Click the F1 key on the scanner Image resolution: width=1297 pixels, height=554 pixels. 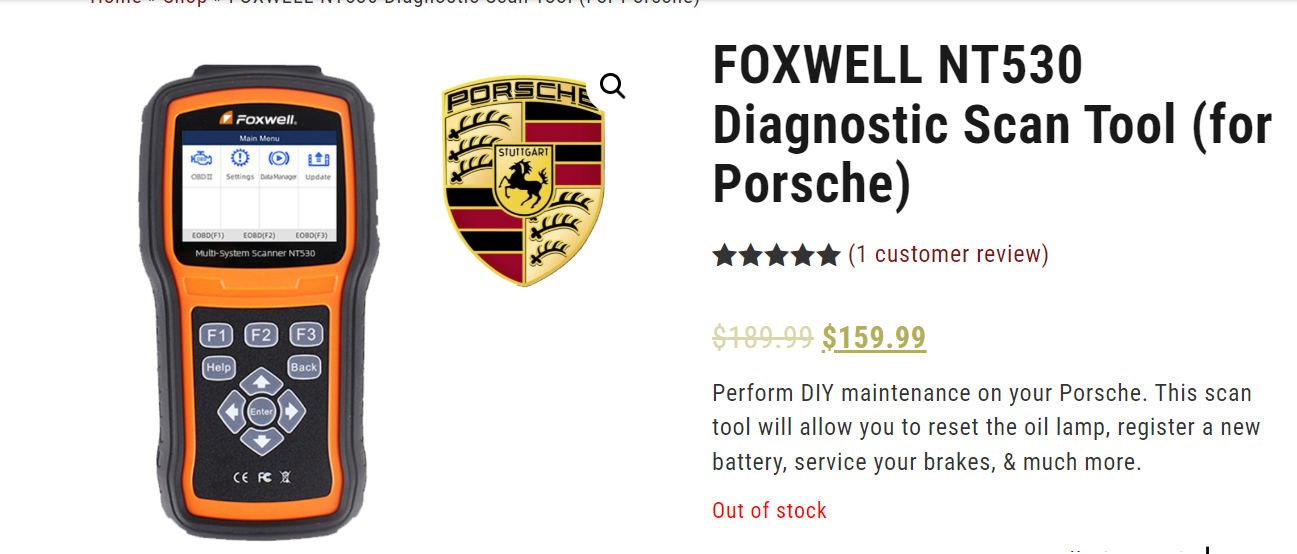tap(216, 335)
